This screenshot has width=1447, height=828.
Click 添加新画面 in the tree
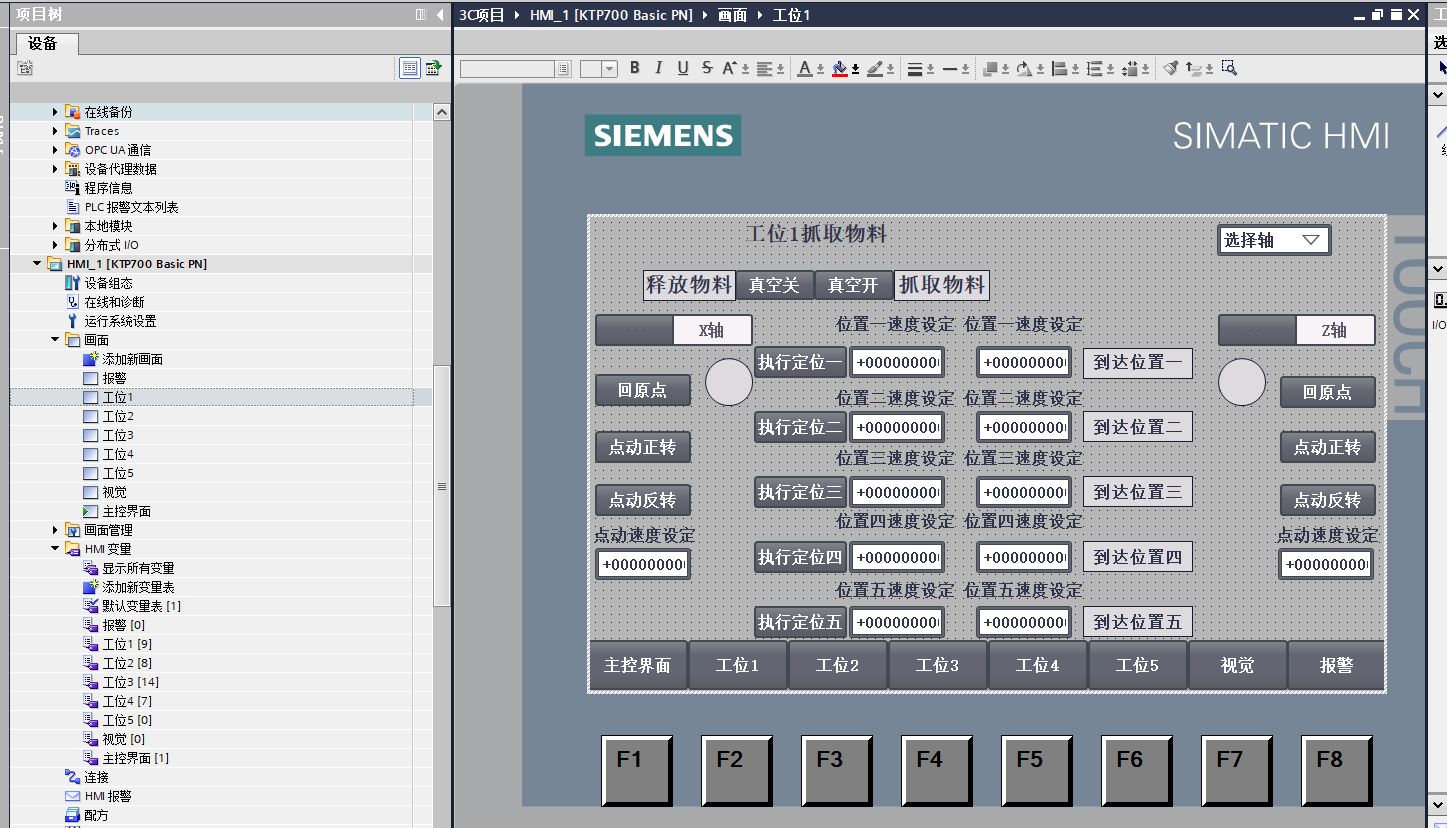click(132, 359)
